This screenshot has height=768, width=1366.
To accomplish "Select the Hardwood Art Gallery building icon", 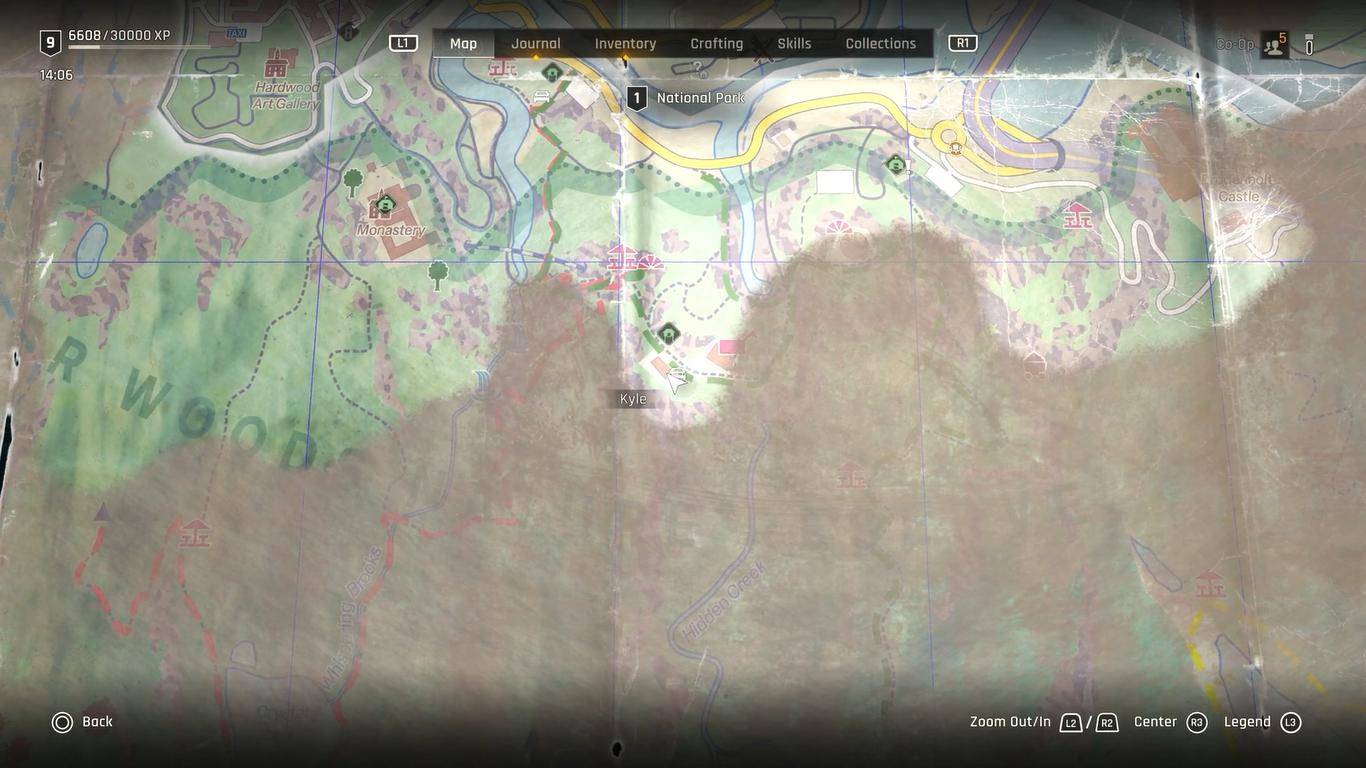I will (x=276, y=67).
